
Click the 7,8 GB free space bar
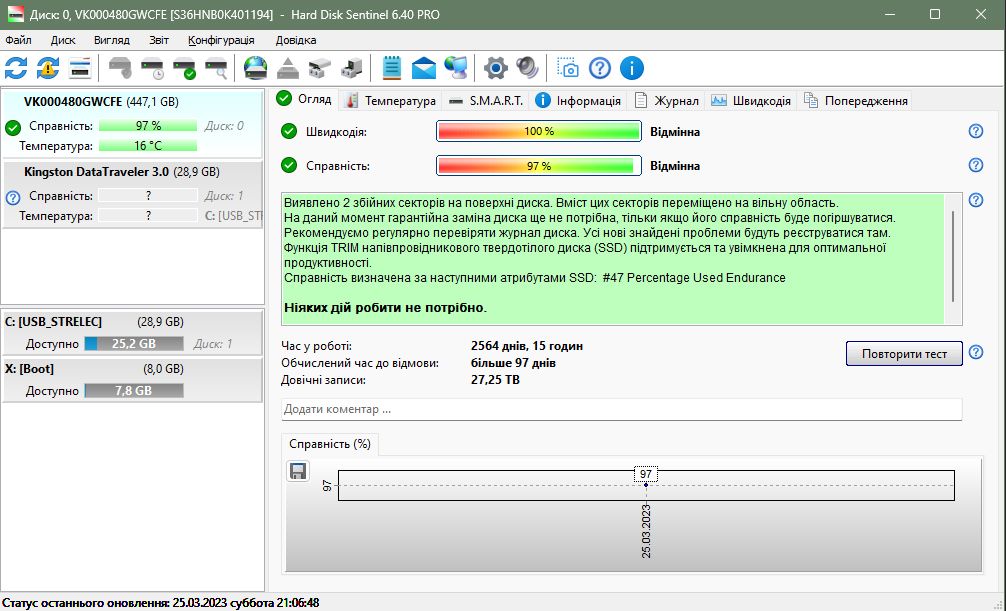tap(134, 390)
